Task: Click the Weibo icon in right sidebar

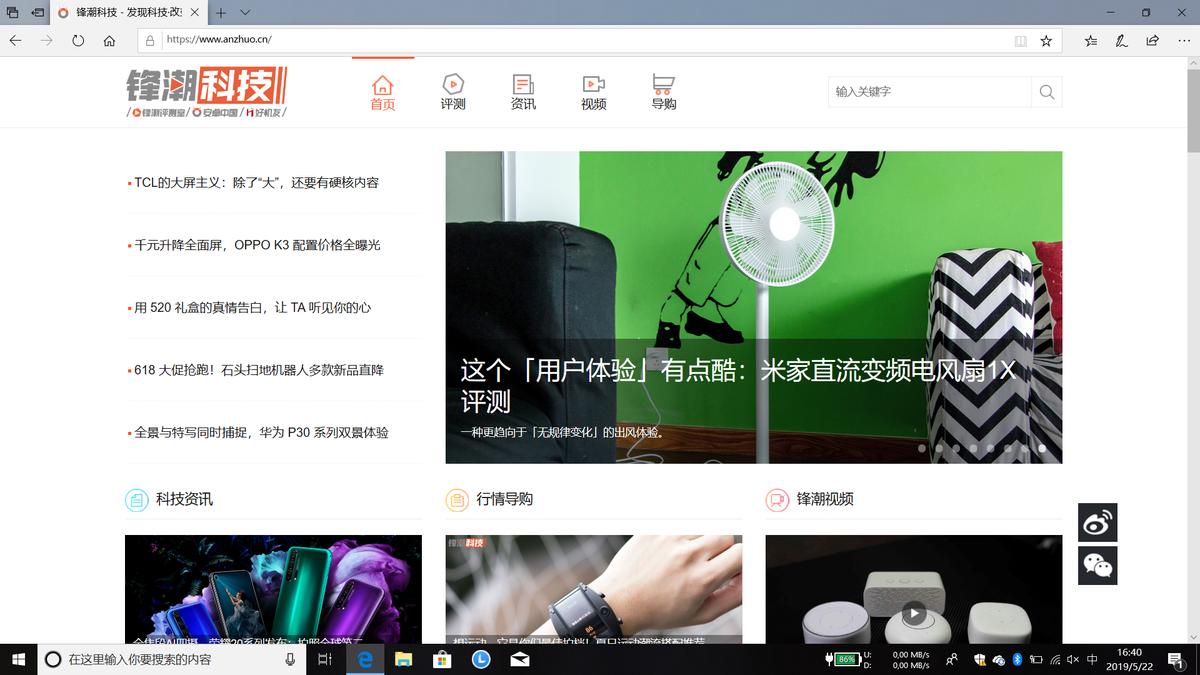Action: [x=1097, y=522]
